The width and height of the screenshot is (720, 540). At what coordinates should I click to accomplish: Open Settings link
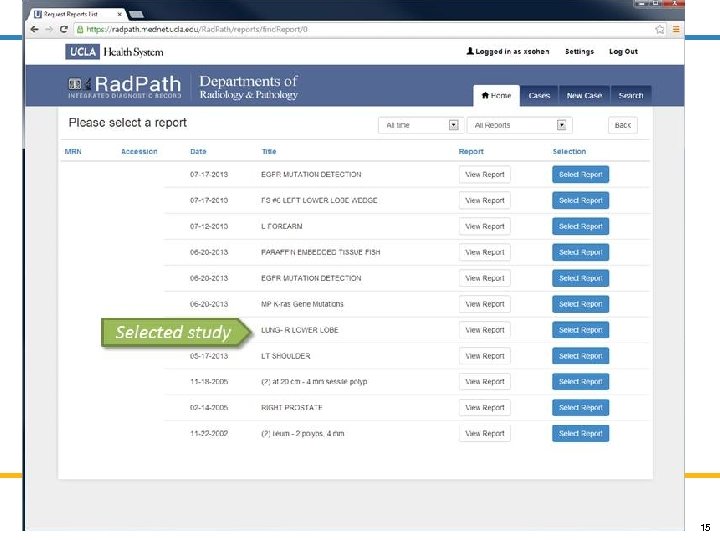tap(579, 51)
